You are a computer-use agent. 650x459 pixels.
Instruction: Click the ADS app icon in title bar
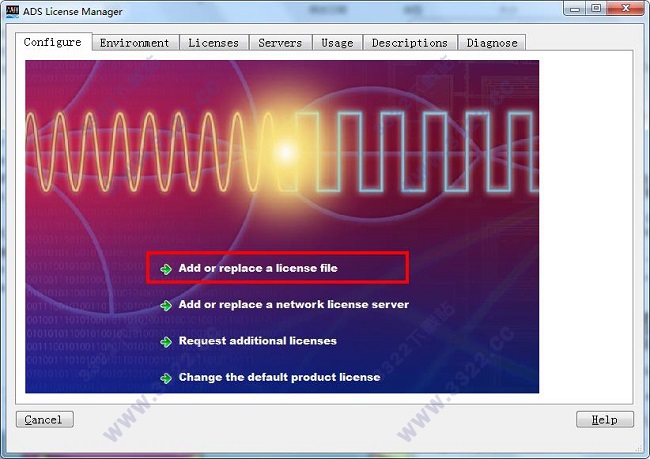coord(12,11)
